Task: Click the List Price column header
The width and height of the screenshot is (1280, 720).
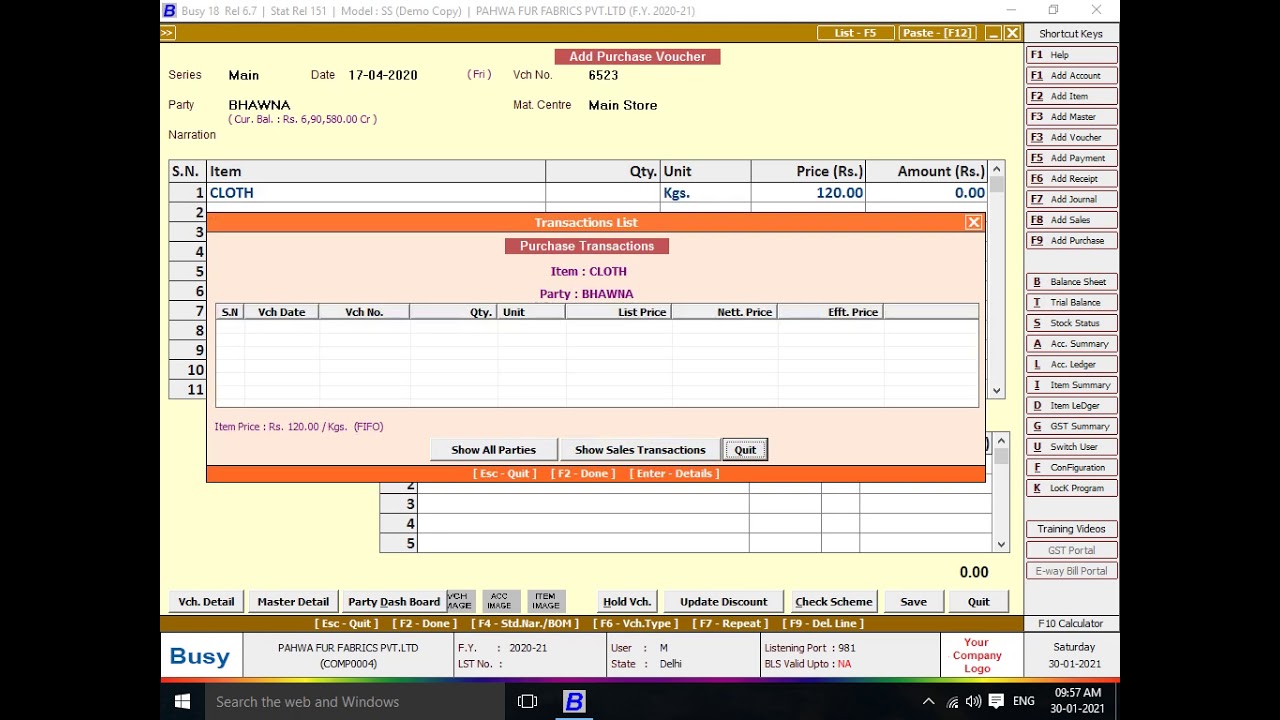Action: (618, 312)
